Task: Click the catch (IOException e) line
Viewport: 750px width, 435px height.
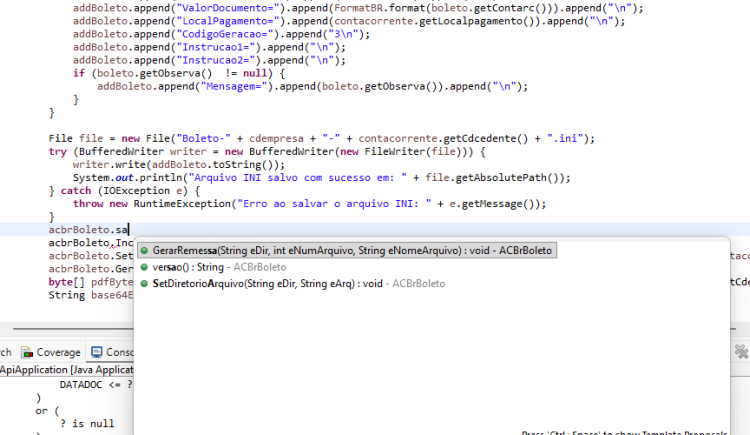Action: pos(124,190)
